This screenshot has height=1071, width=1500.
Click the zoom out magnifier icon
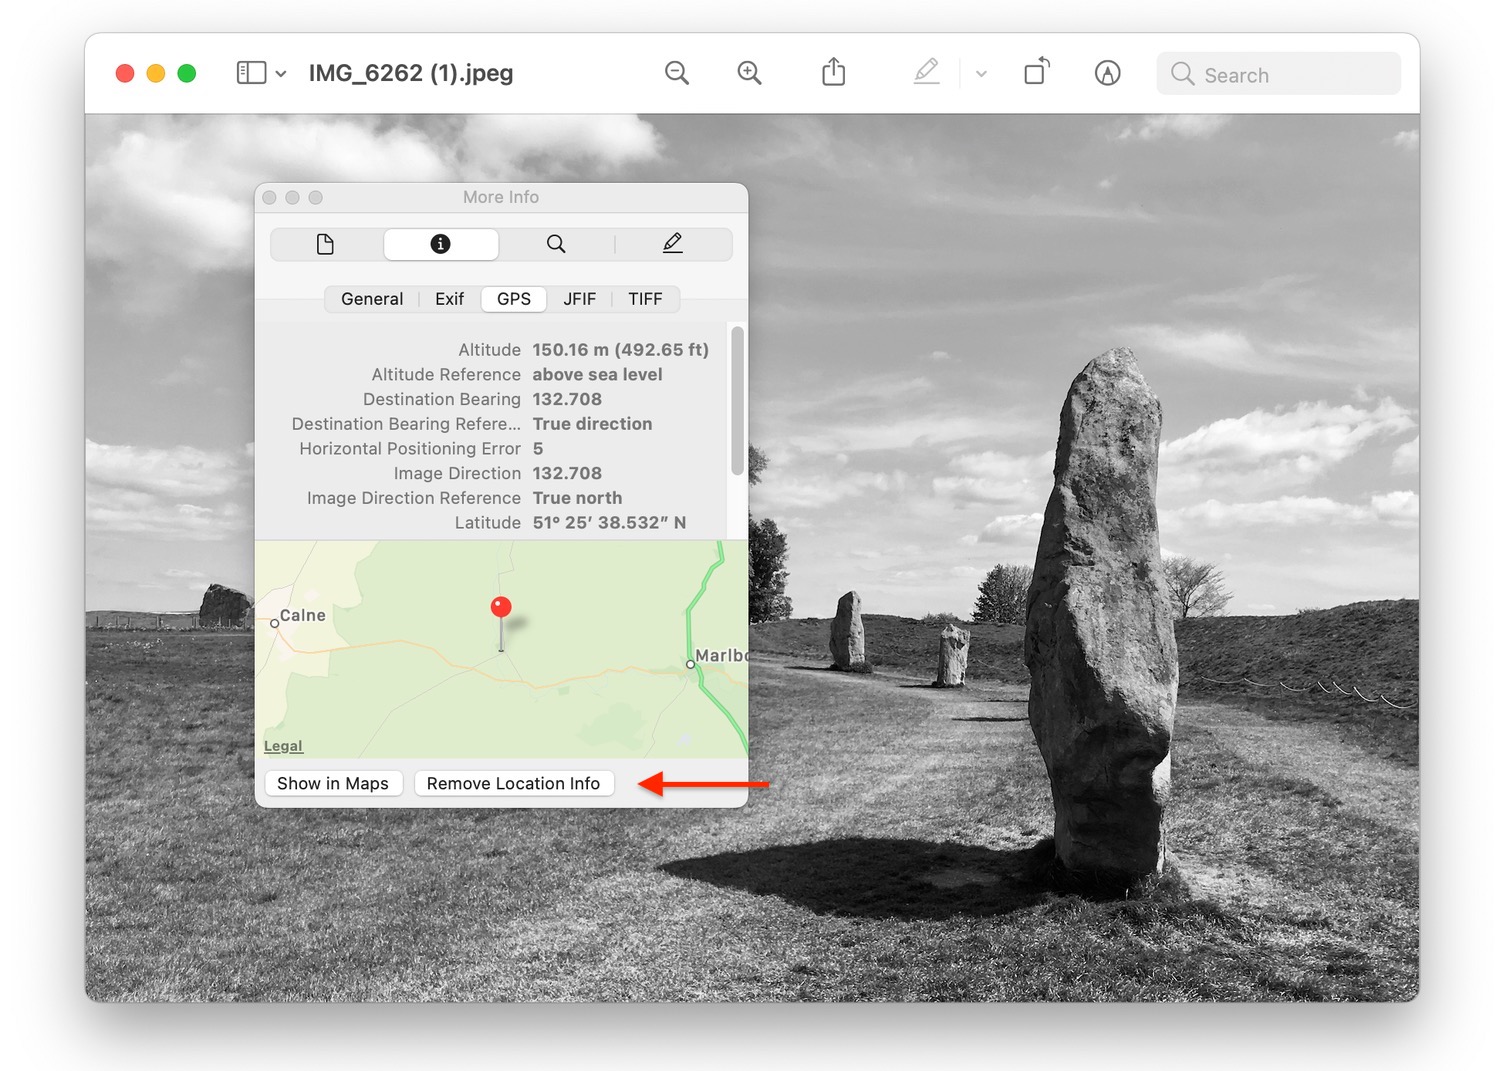(677, 73)
